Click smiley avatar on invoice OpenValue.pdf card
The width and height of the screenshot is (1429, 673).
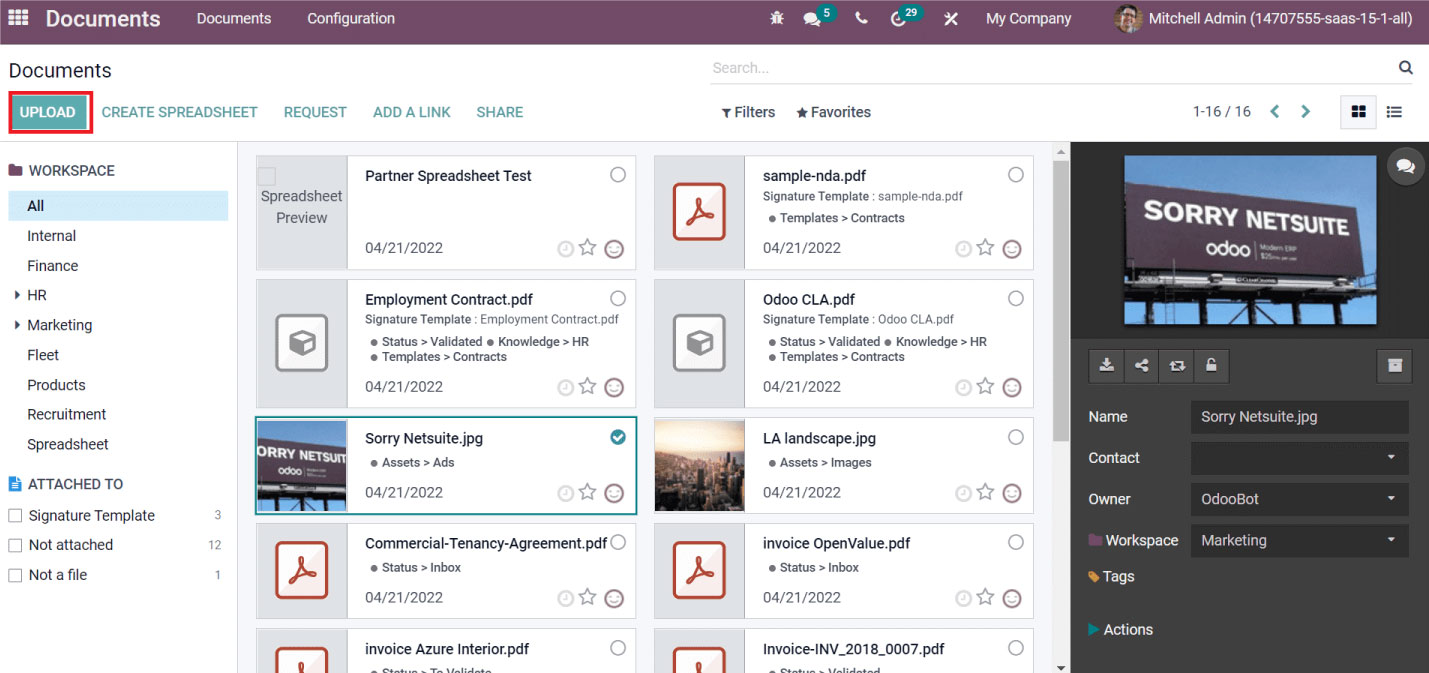[1012, 598]
